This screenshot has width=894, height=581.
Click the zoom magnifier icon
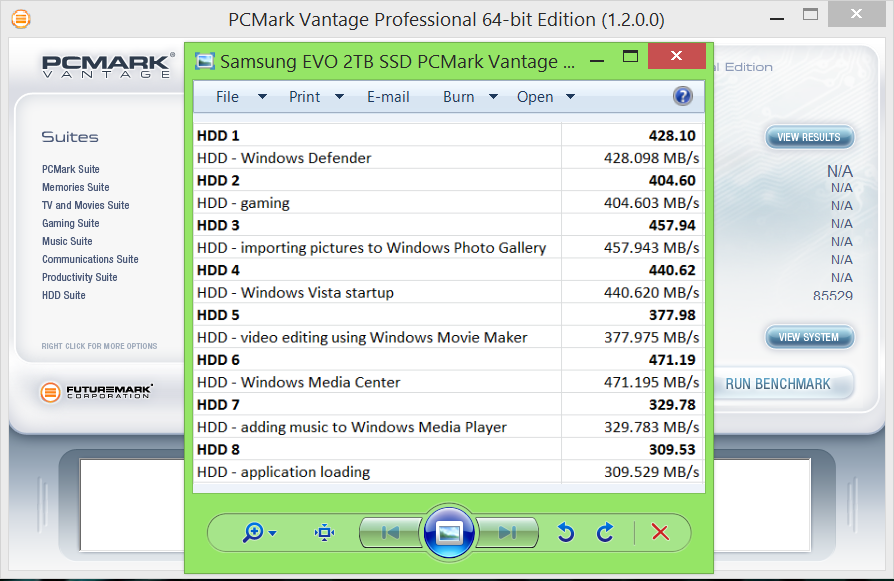[254, 532]
